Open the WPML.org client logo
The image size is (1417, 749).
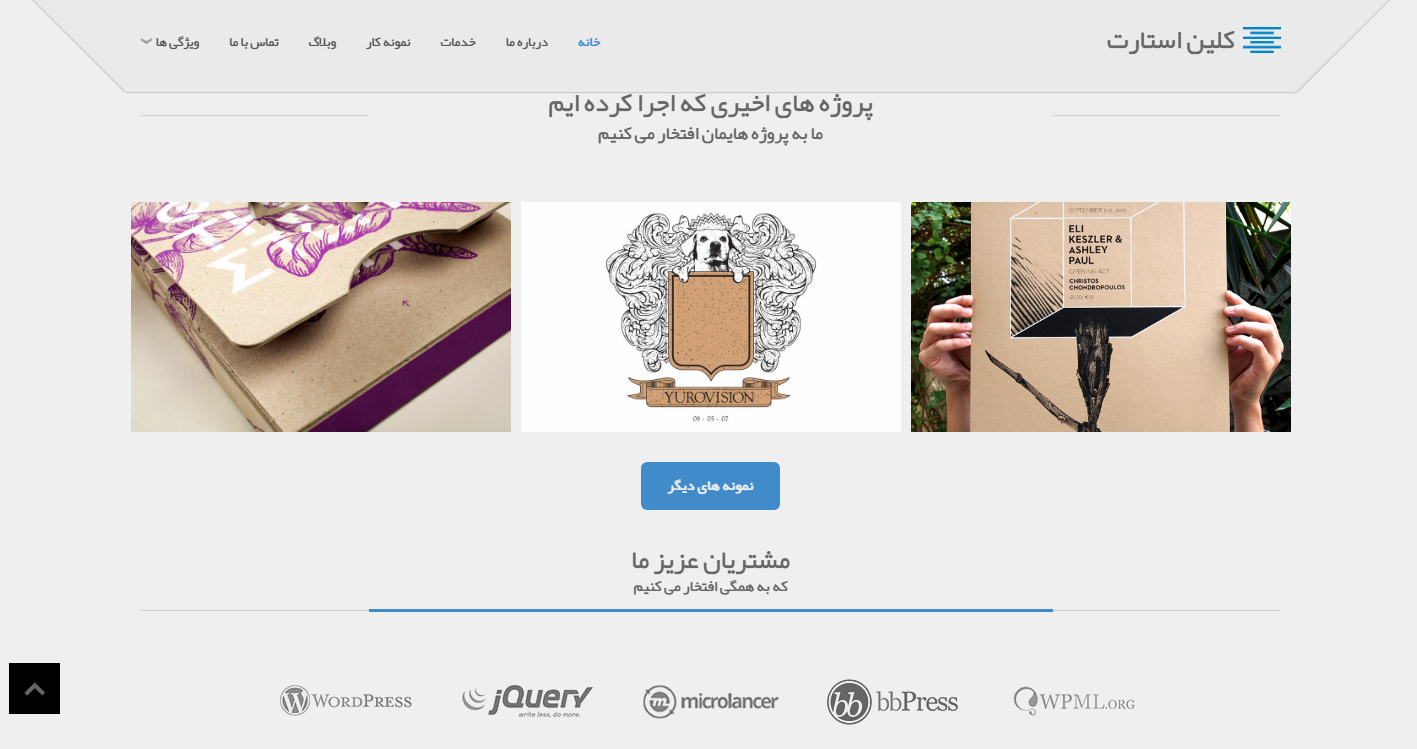[x=1074, y=701]
